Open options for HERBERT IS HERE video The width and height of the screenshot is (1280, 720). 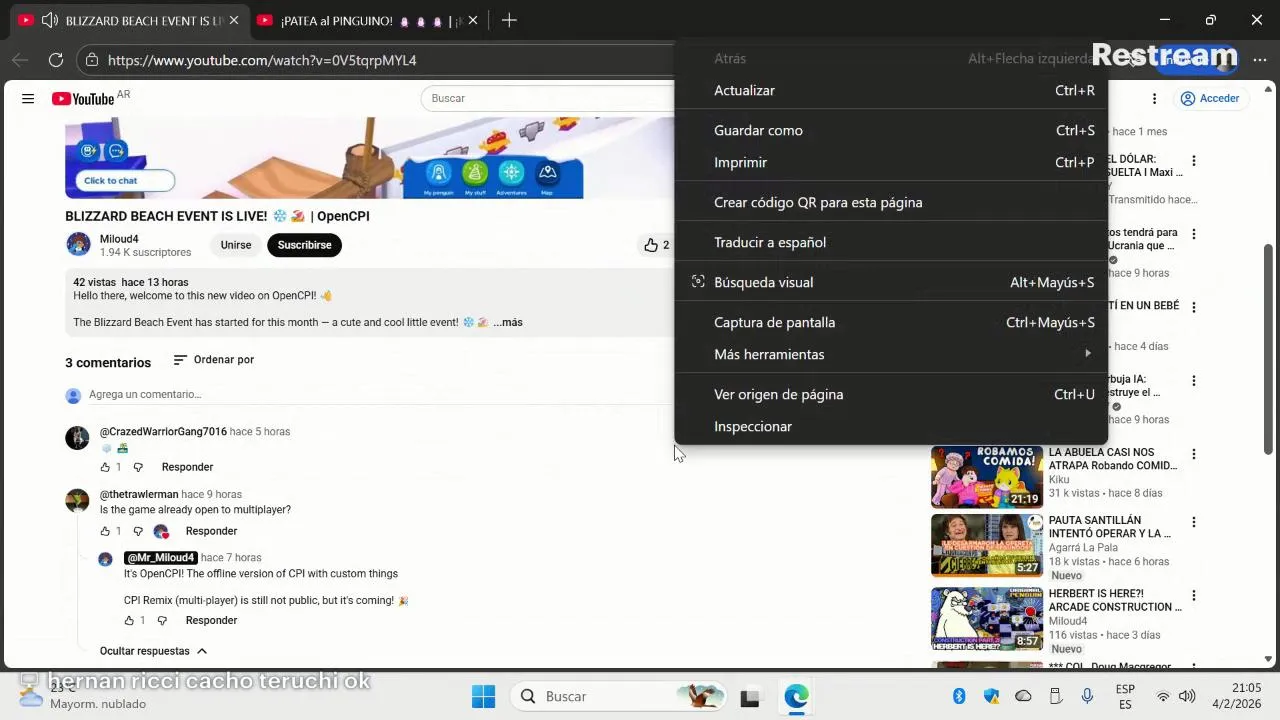click(1193, 595)
